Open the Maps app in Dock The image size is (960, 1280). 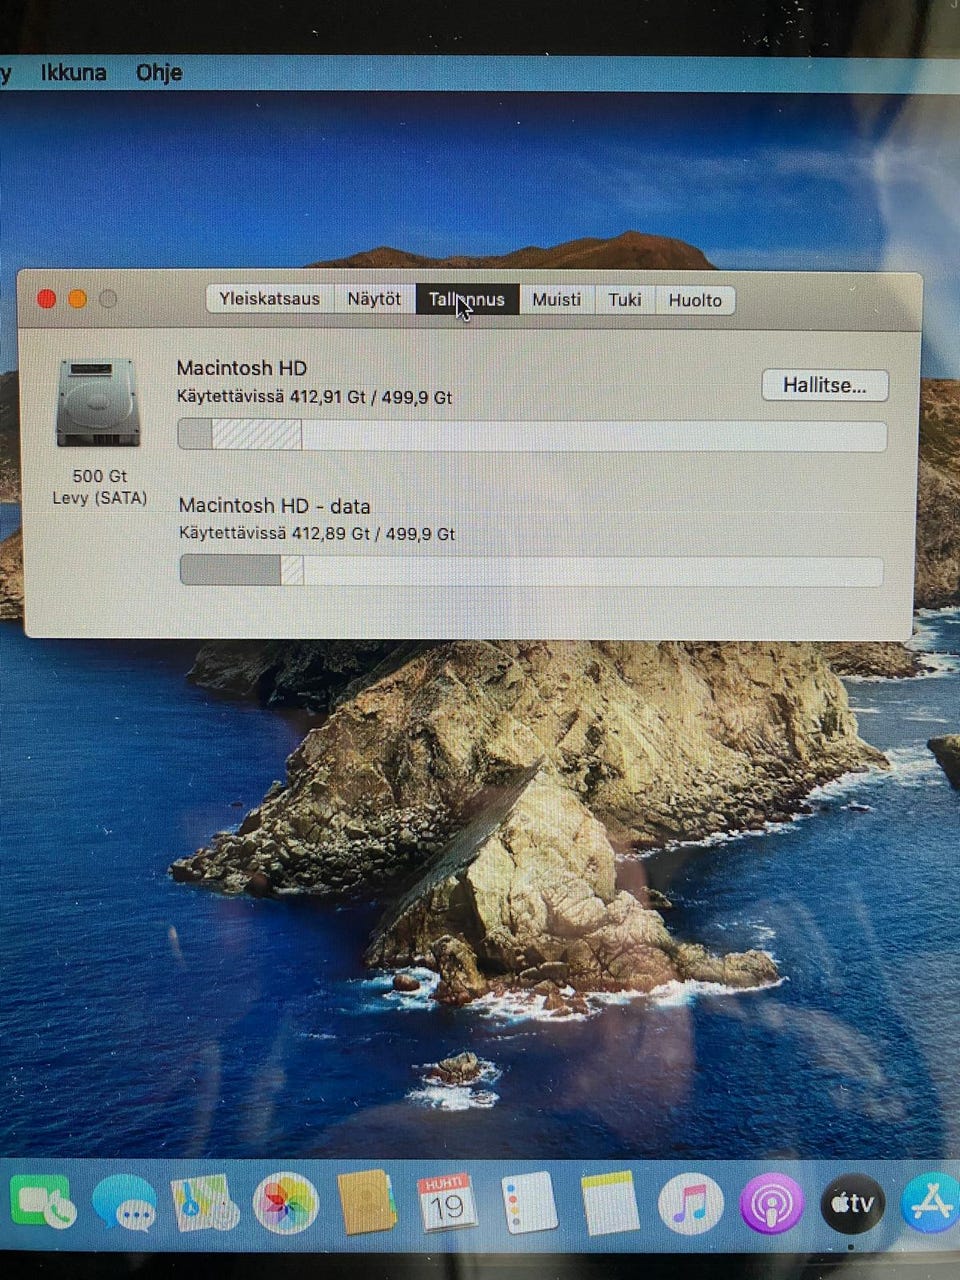pyautogui.click(x=205, y=1203)
